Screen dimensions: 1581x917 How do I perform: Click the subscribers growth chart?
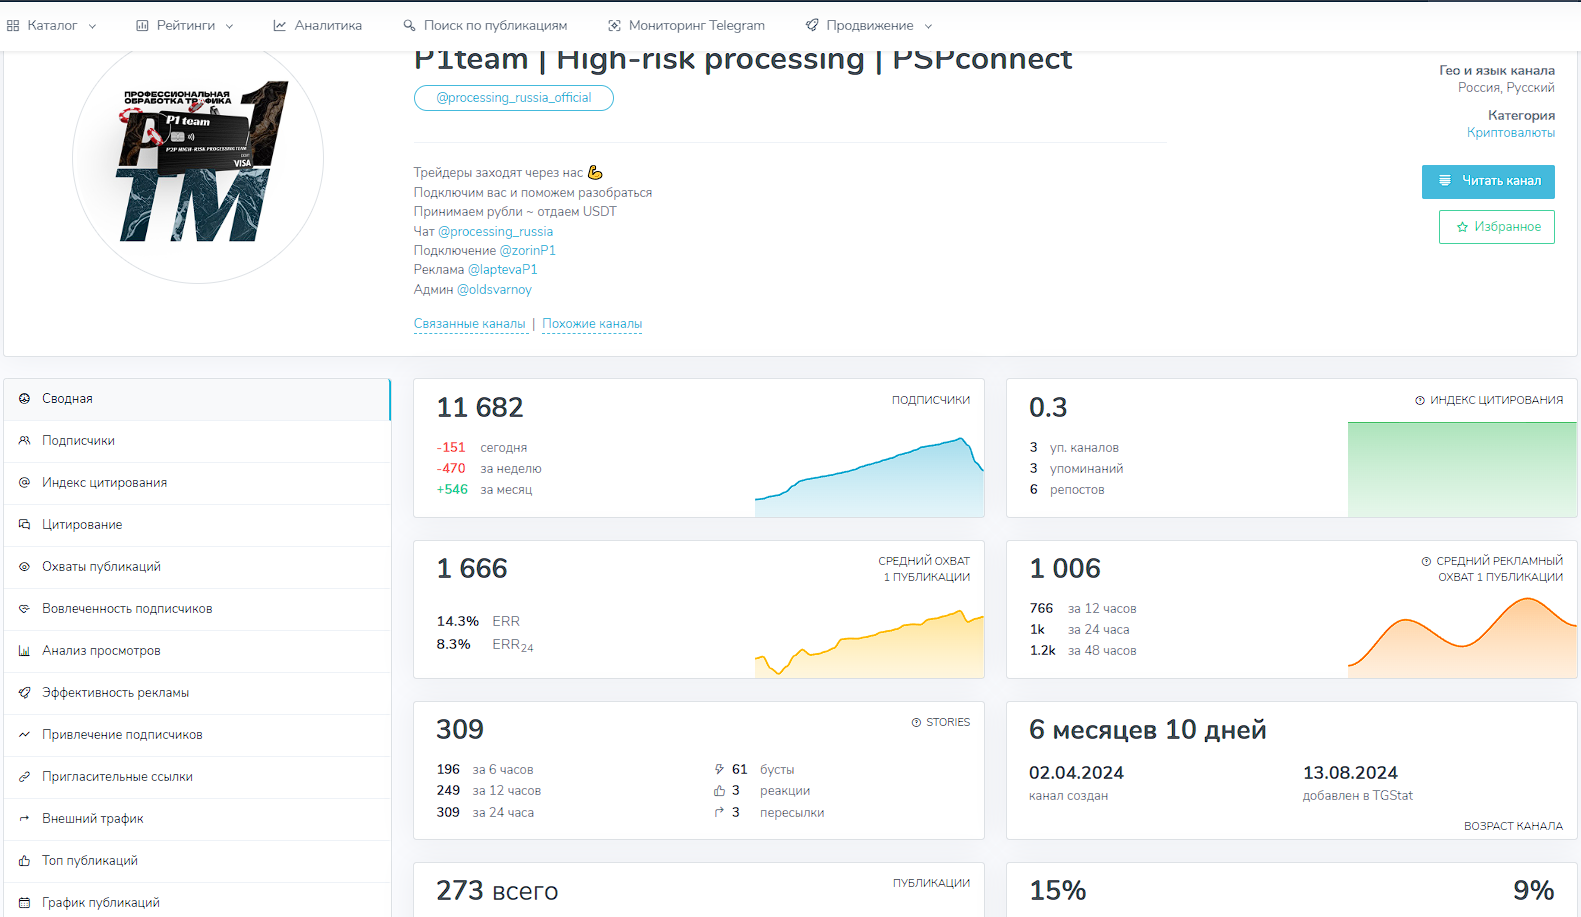point(869,476)
